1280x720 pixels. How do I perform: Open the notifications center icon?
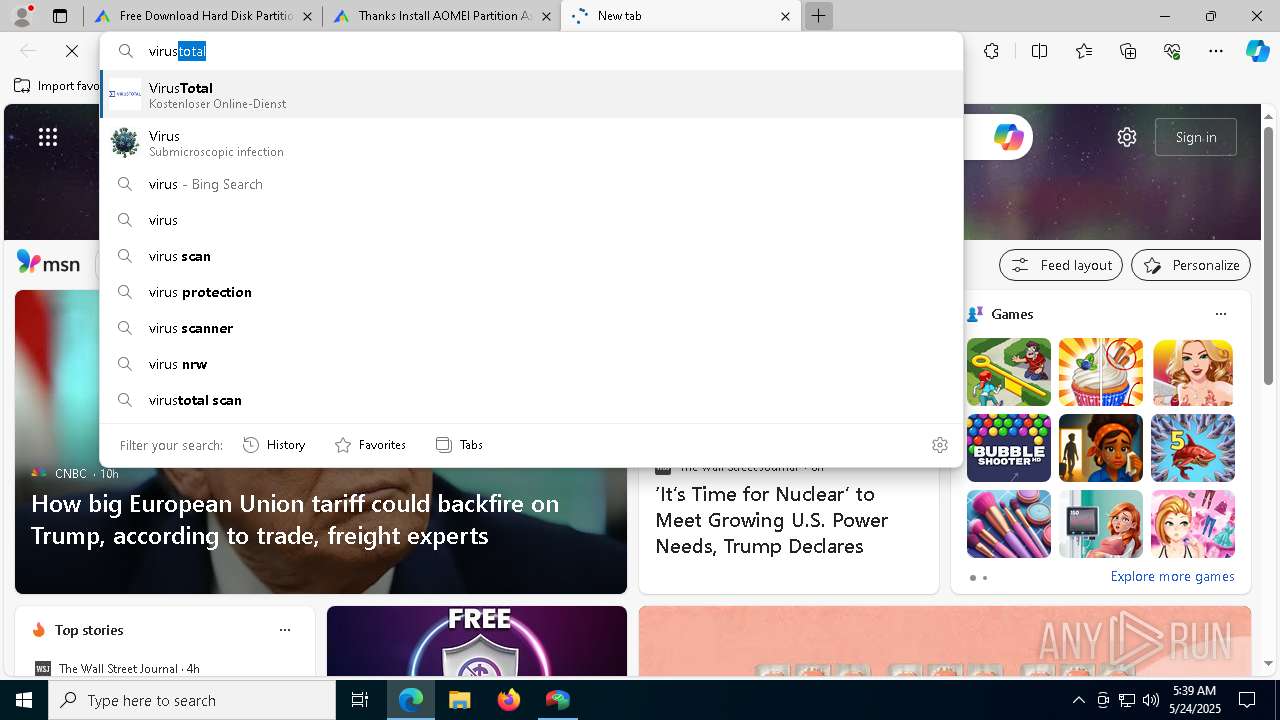click(1247, 700)
